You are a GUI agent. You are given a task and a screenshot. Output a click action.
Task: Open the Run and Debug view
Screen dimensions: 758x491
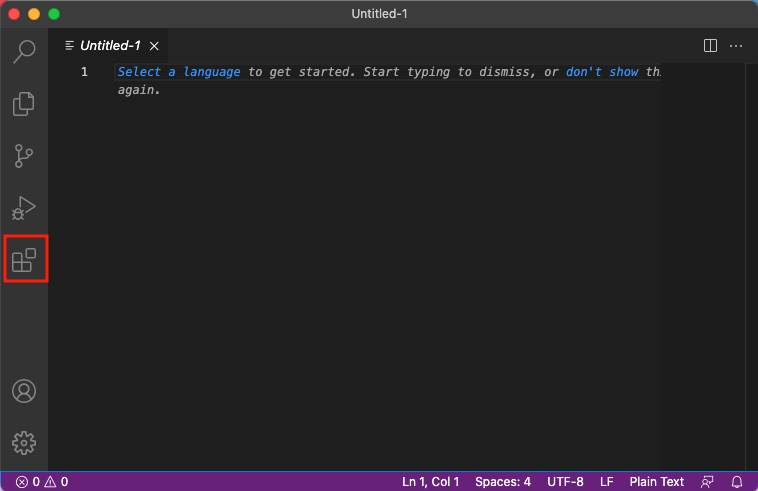24,208
